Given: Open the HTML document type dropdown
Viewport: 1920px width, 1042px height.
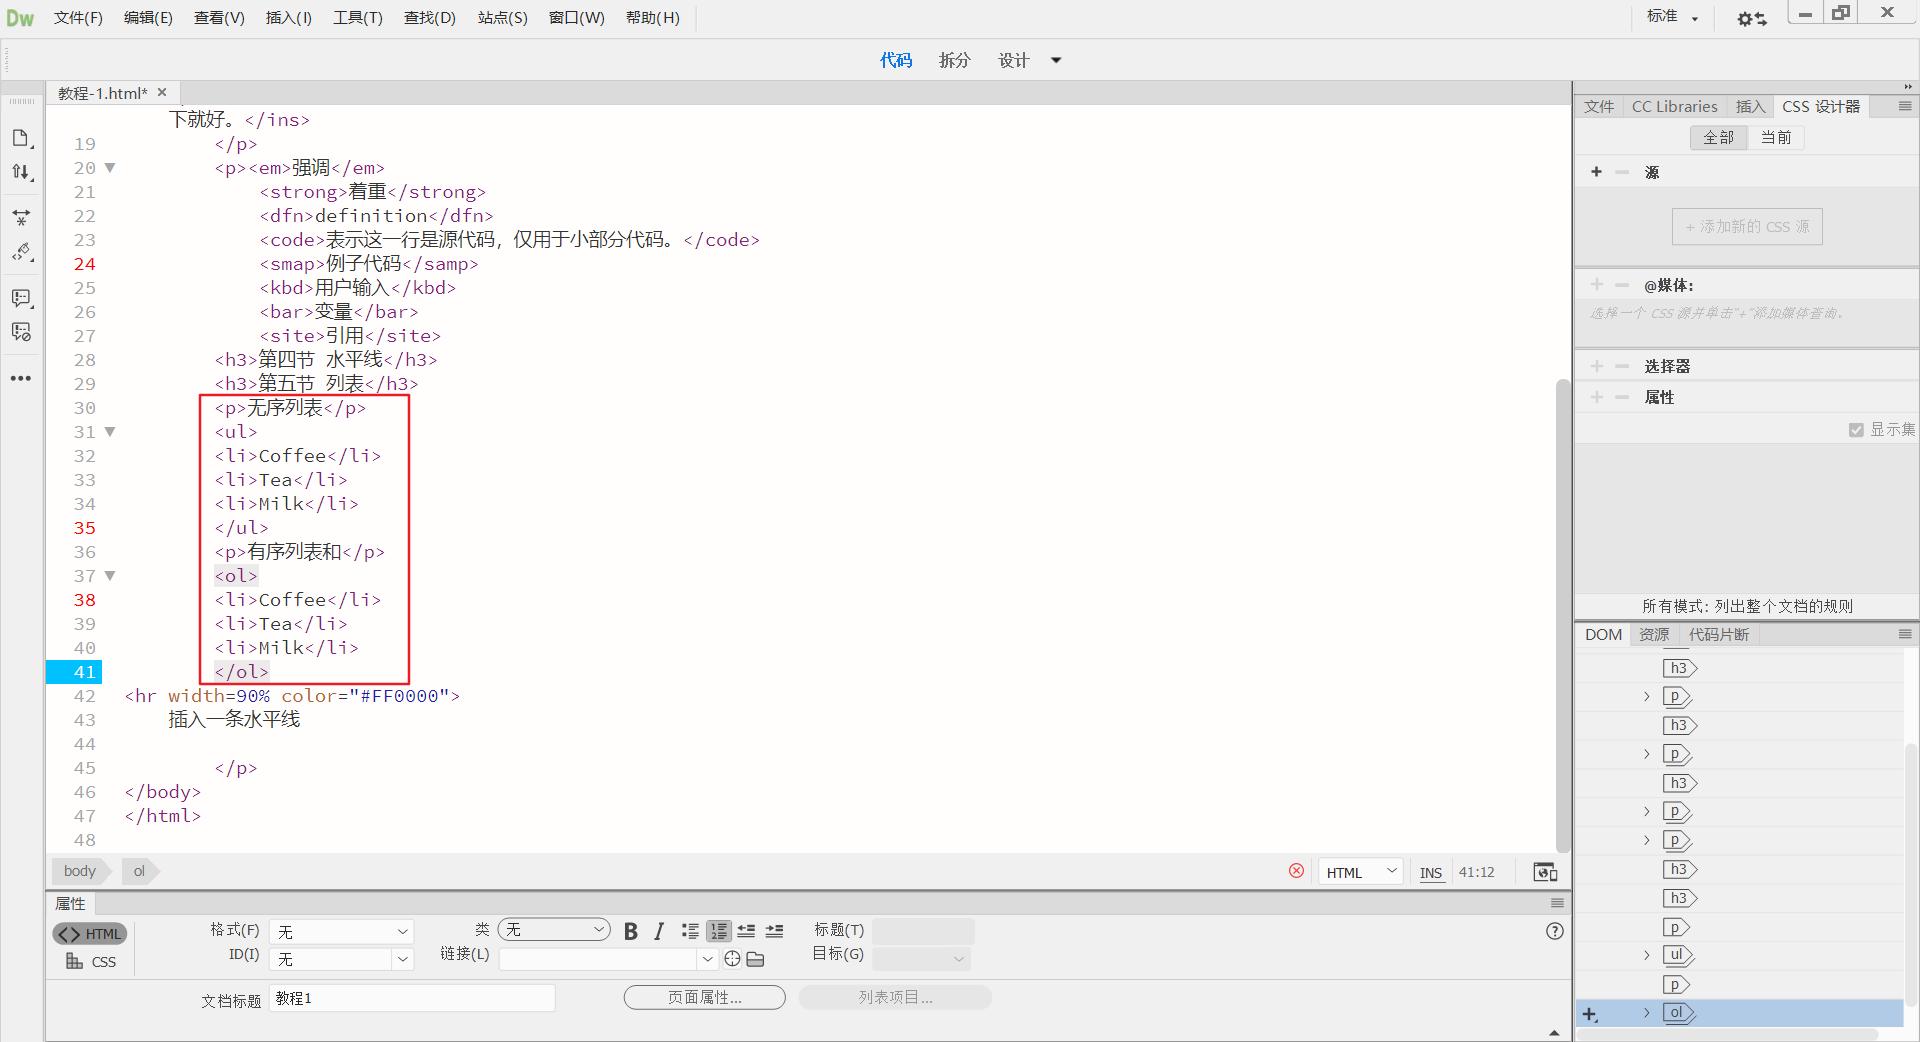Looking at the screenshot, I should pyautogui.click(x=1360, y=872).
